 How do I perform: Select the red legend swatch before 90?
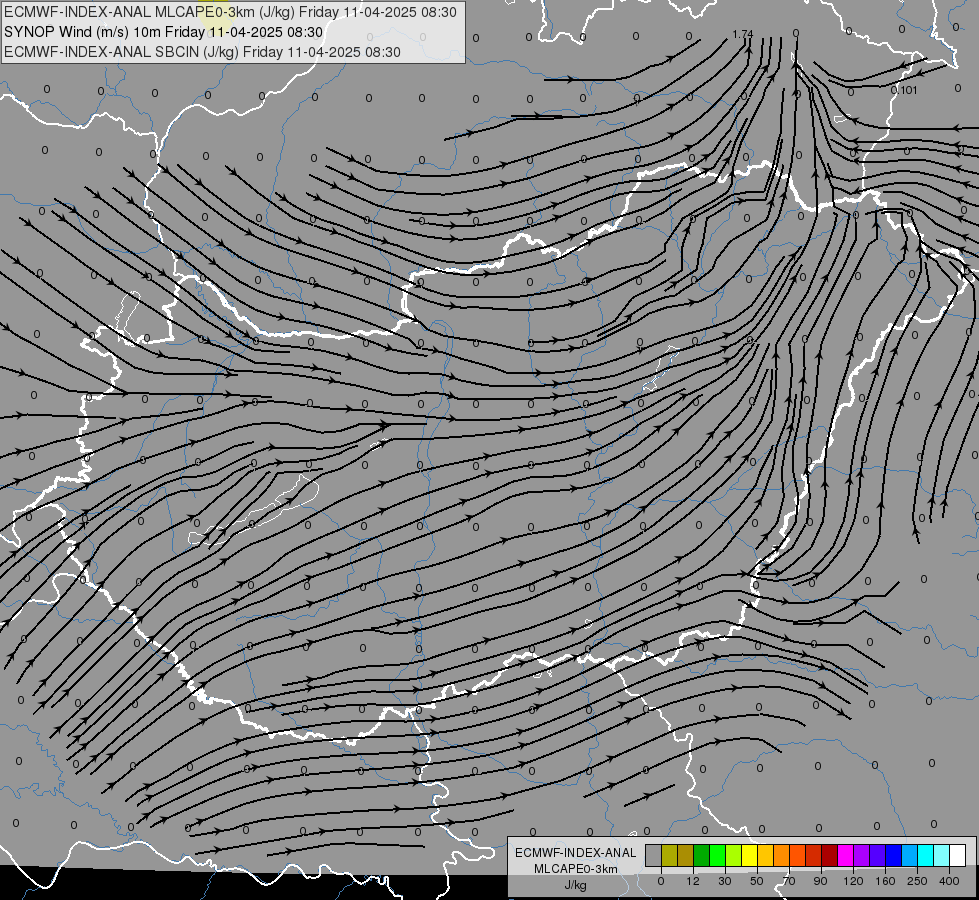click(x=814, y=855)
